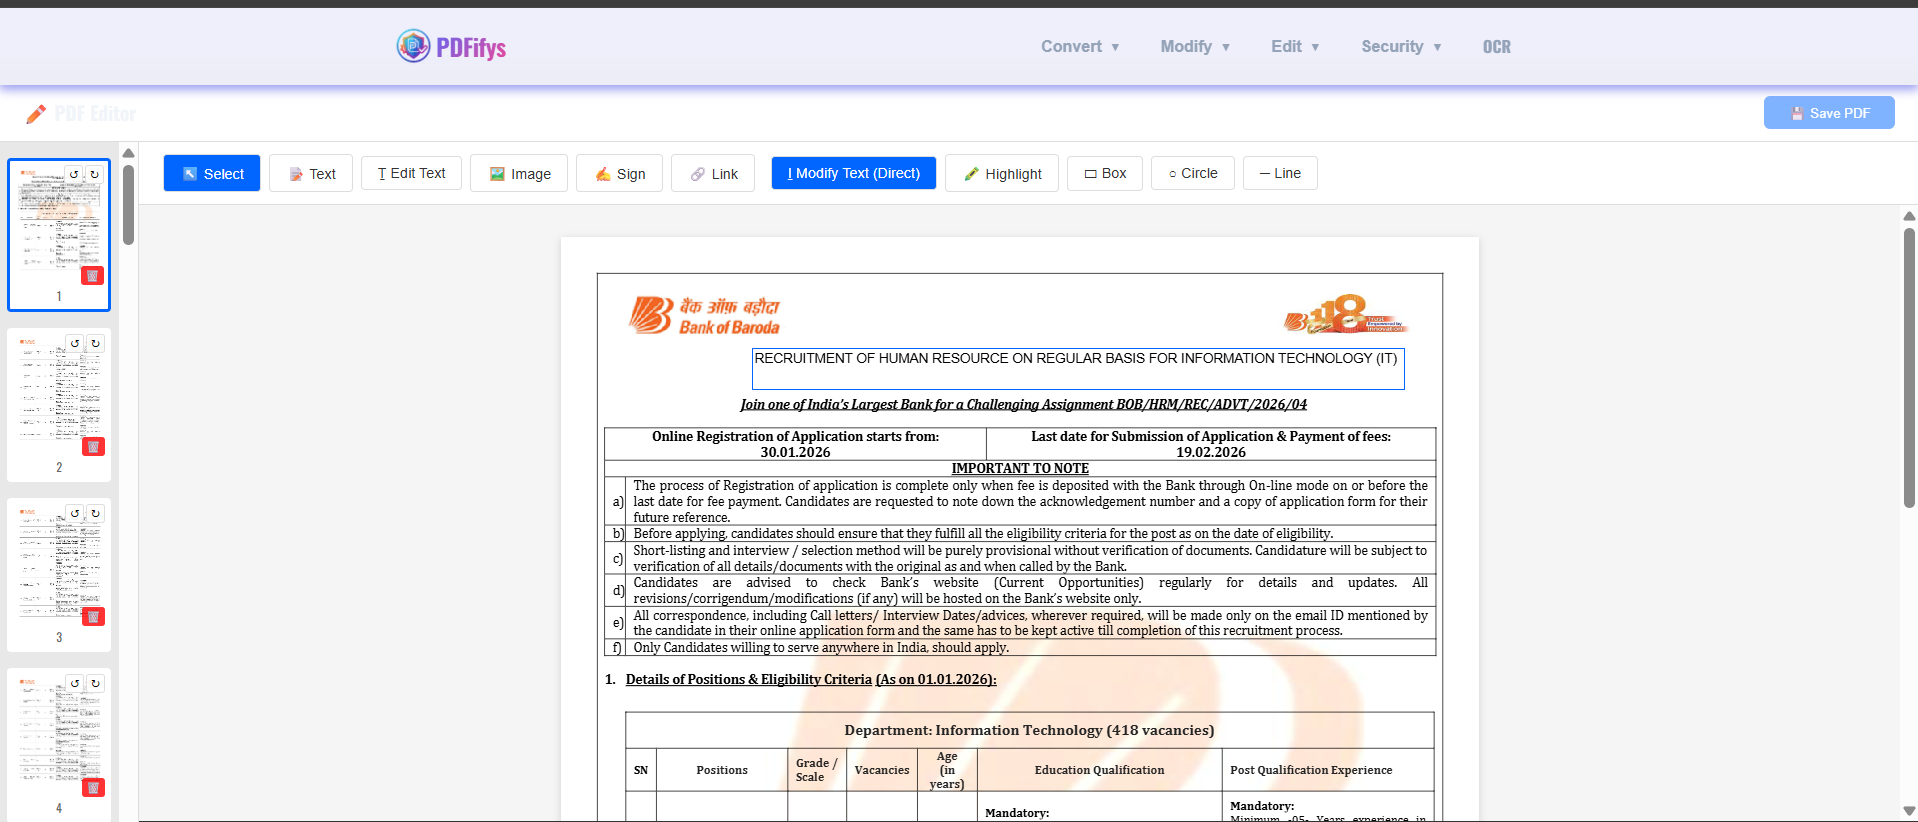Rotate page 4 thumbnail clockwise
The height and width of the screenshot is (822, 1918).
click(96, 683)
